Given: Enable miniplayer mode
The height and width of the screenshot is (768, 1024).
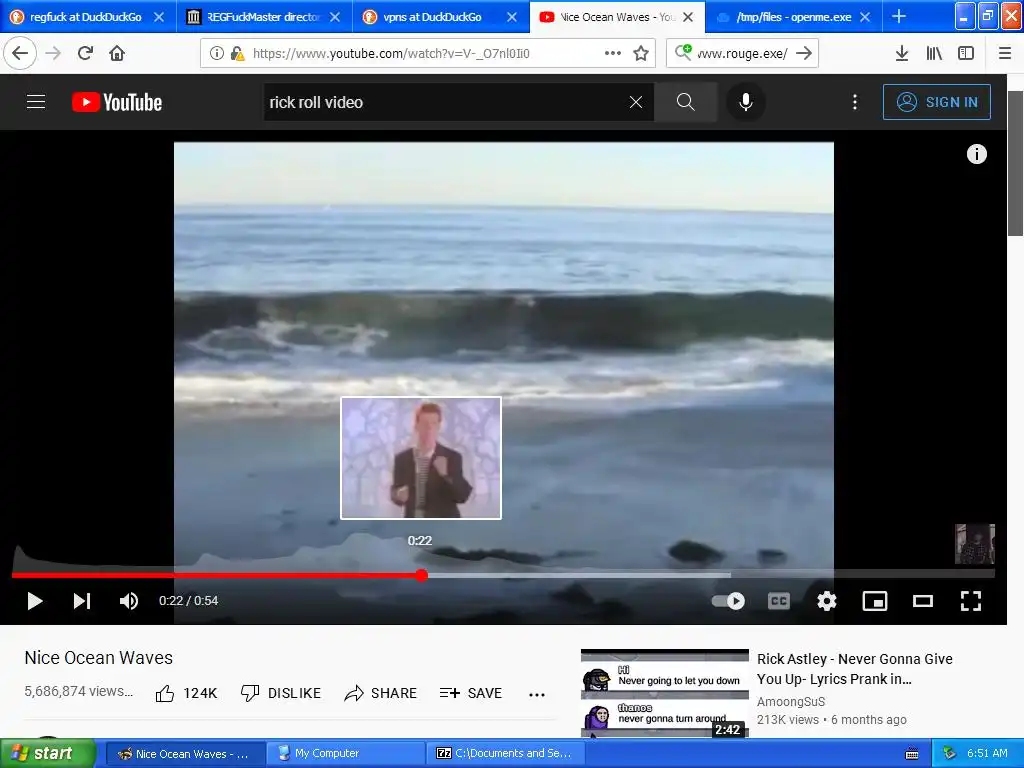Looking at the screenshot, I should [x=875, y=601].
